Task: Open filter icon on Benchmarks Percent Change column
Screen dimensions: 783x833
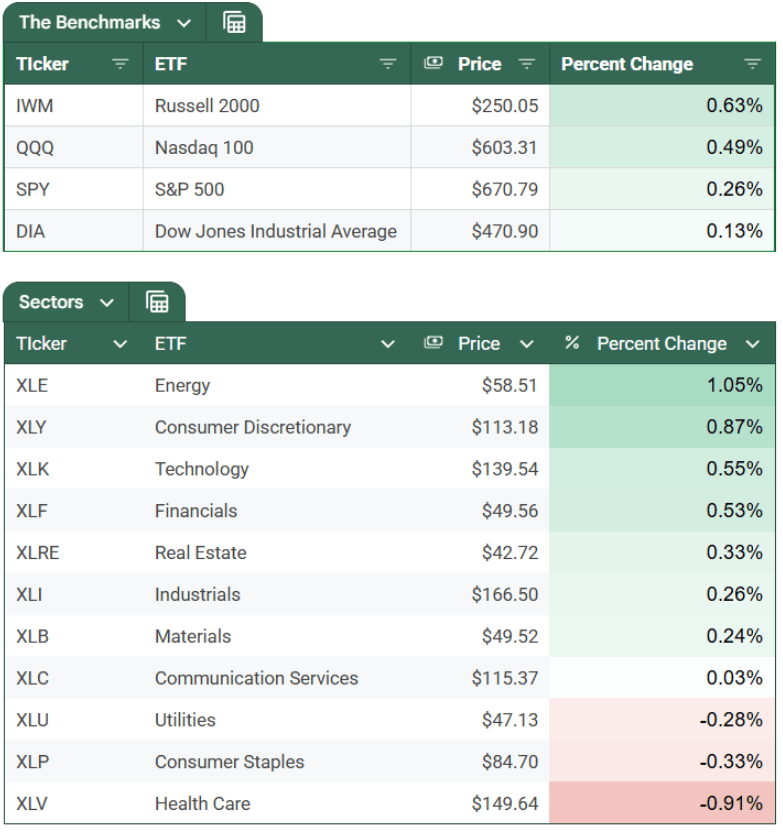Action: click(x=753, y=64)
